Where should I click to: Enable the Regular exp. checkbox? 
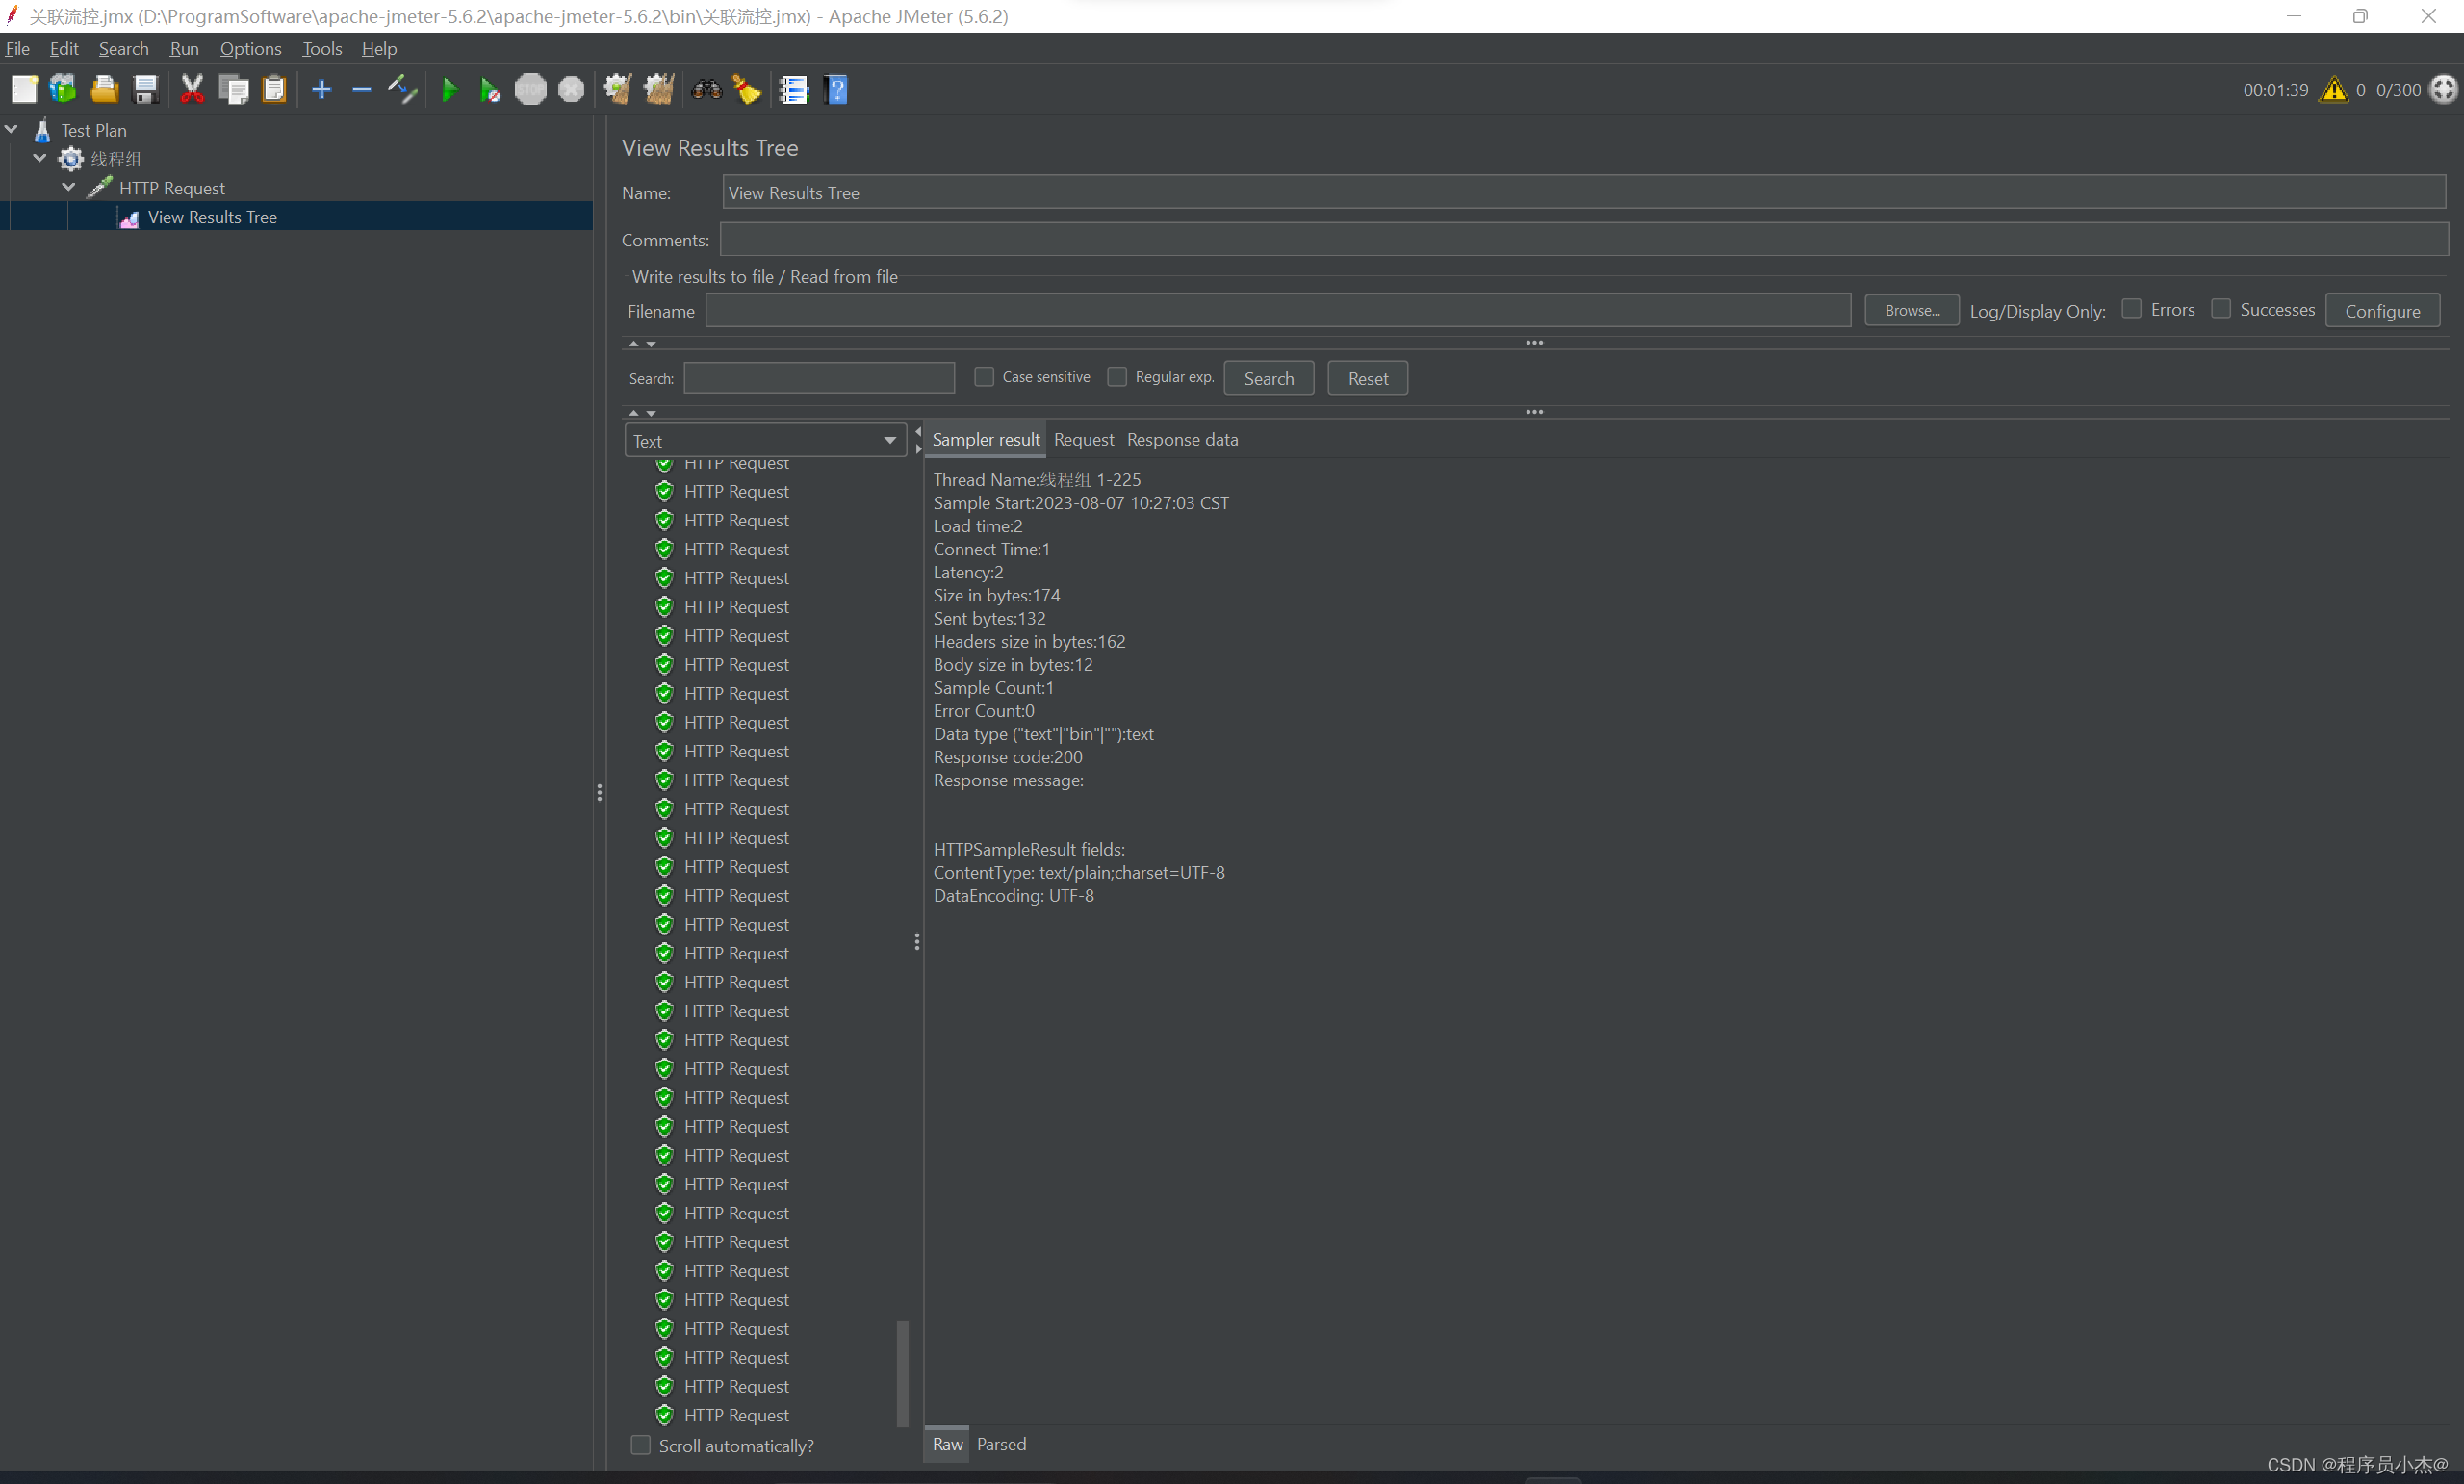click(1117, 377)
